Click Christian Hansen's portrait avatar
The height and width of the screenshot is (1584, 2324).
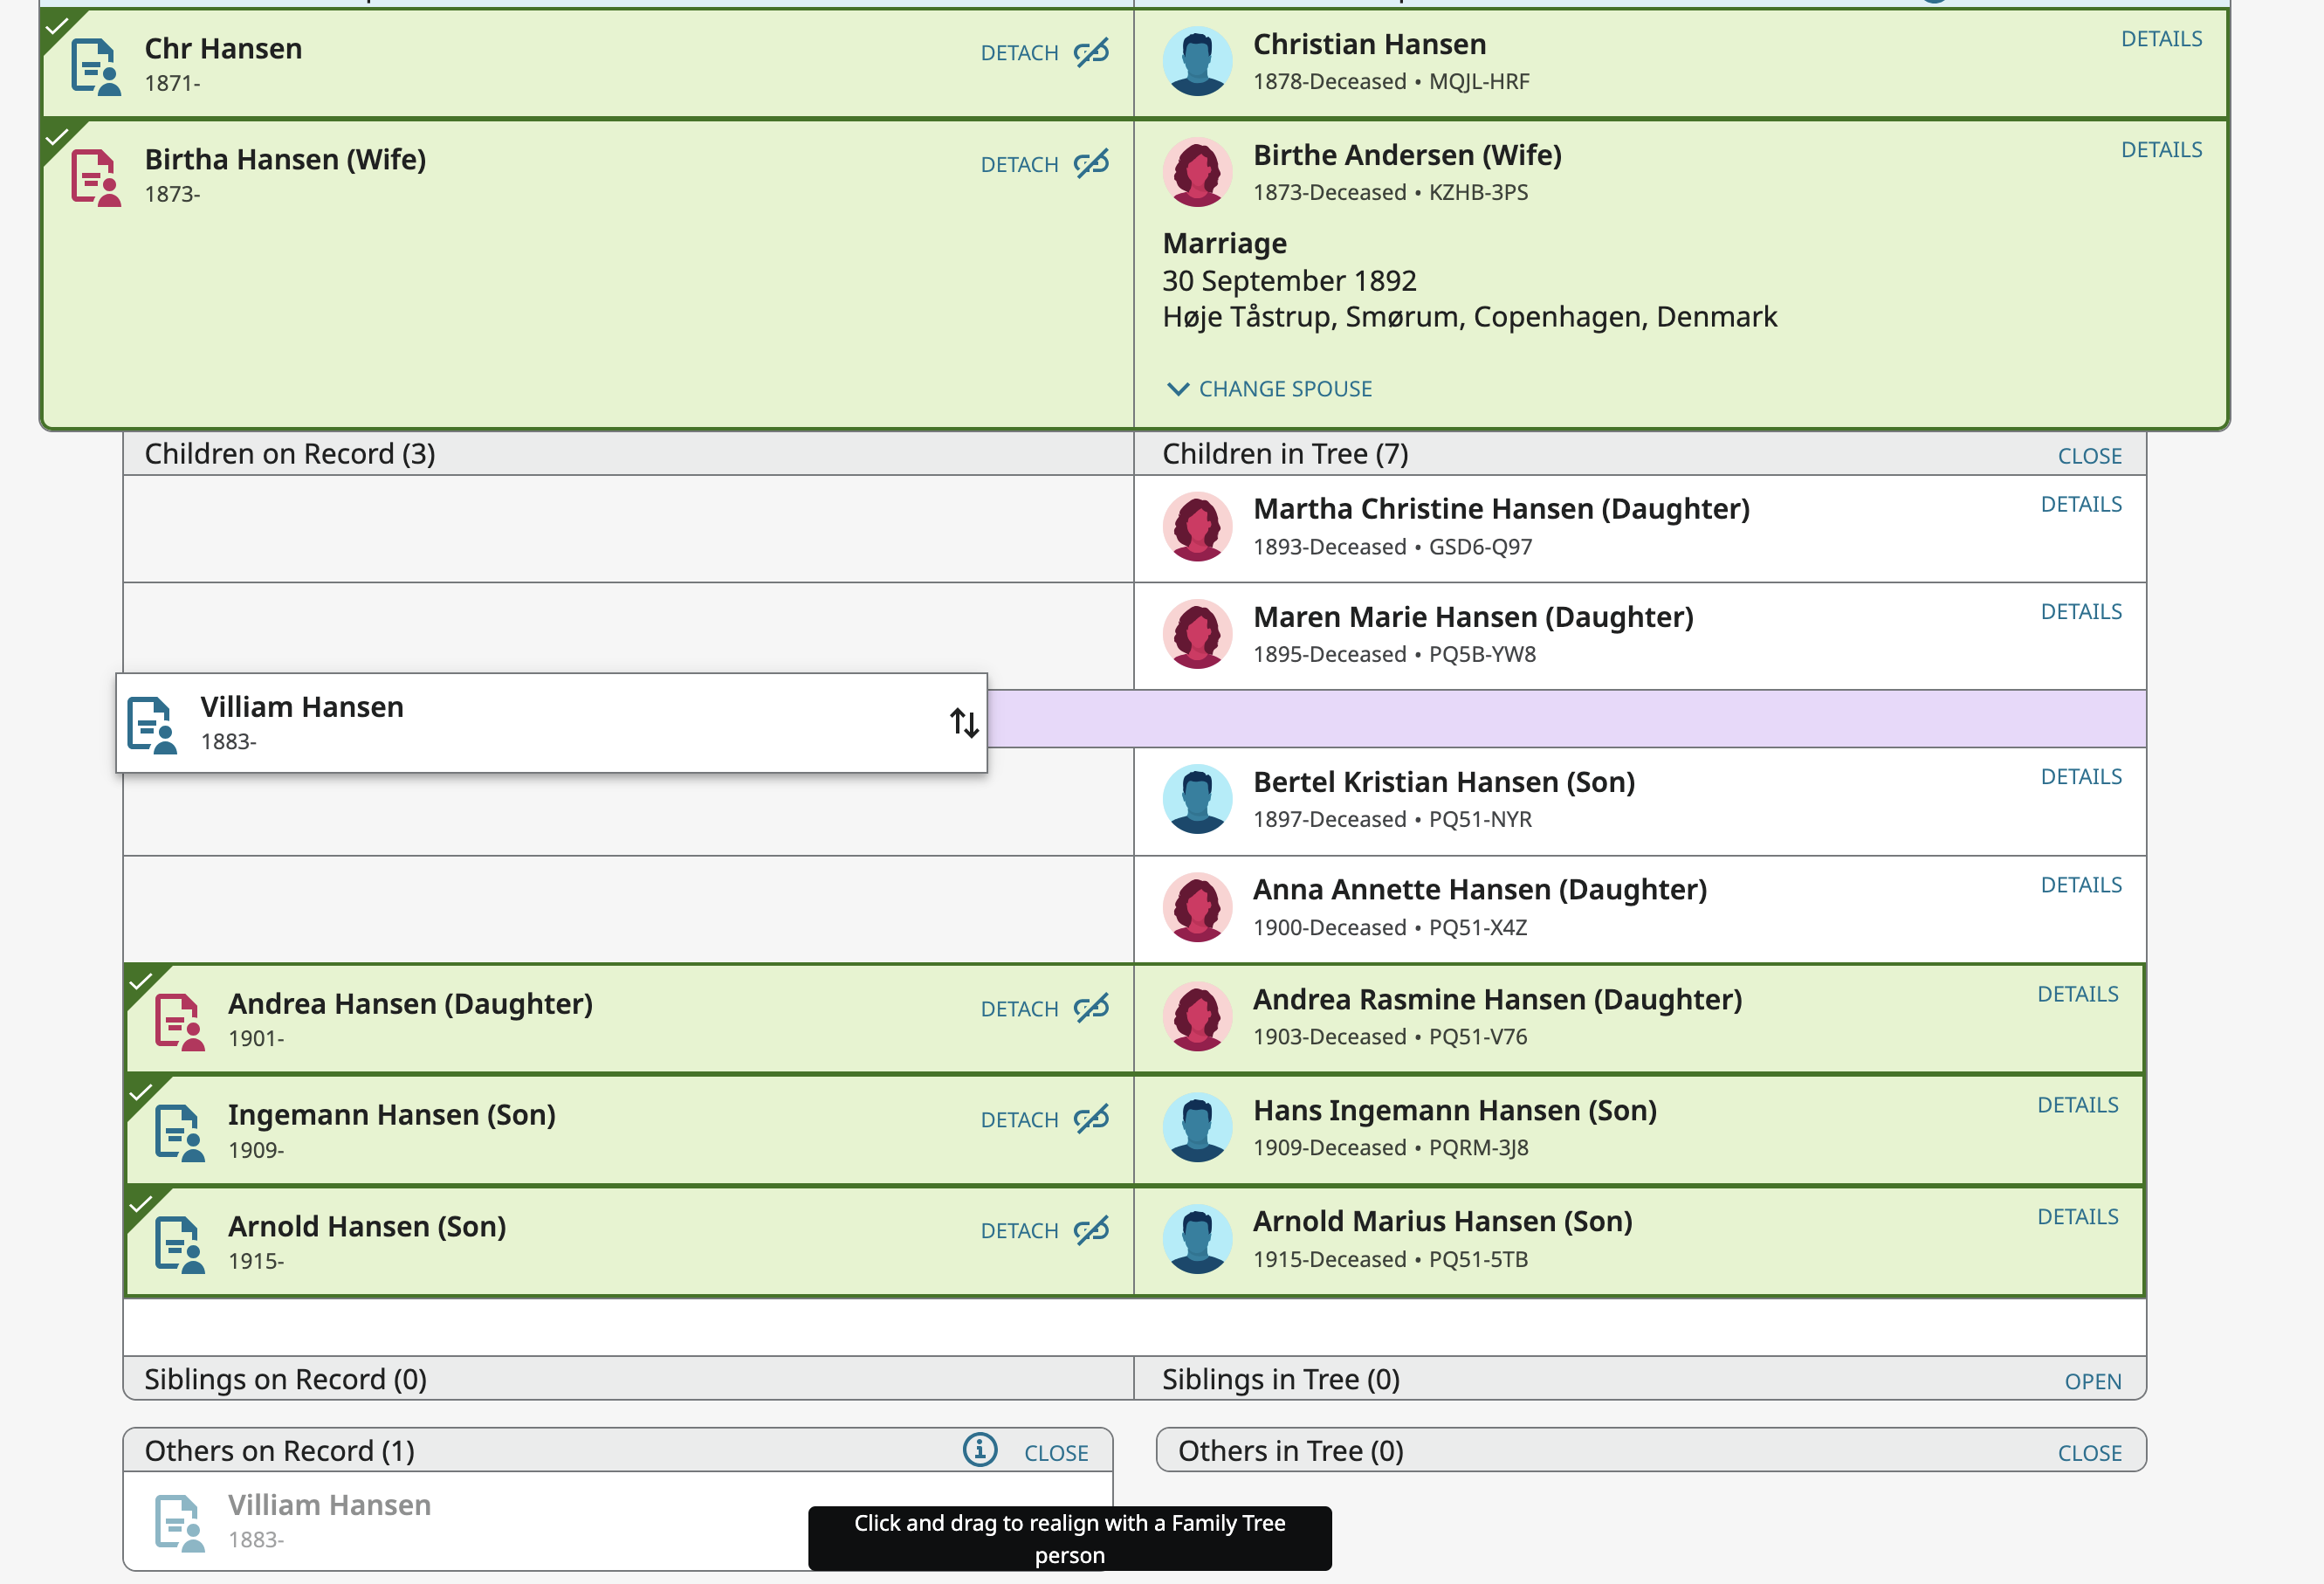pos(1197,60)
